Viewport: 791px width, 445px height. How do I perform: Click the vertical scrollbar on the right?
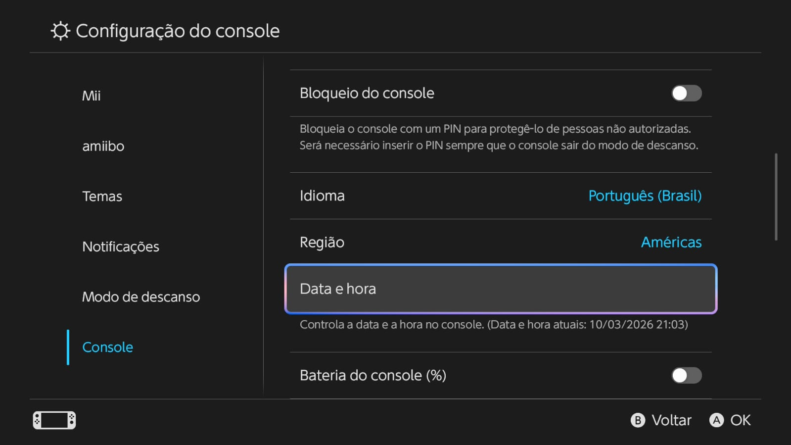tap(776, 197)
